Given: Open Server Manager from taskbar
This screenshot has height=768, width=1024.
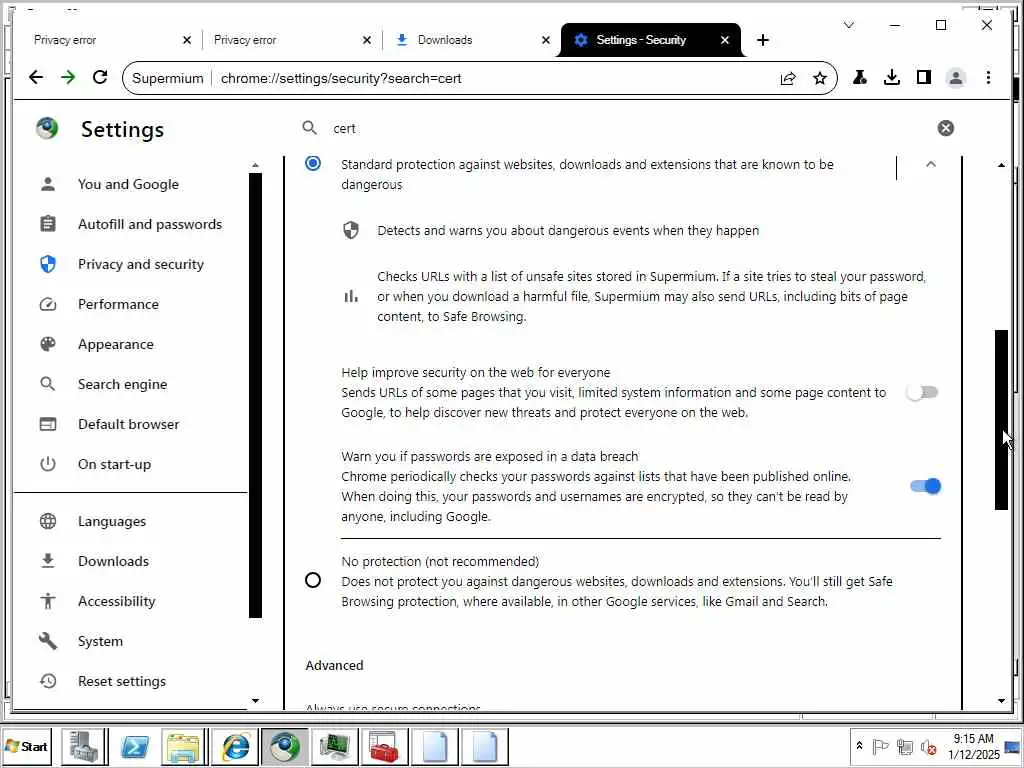Looking at the screenshot, I should coord(84,746).
